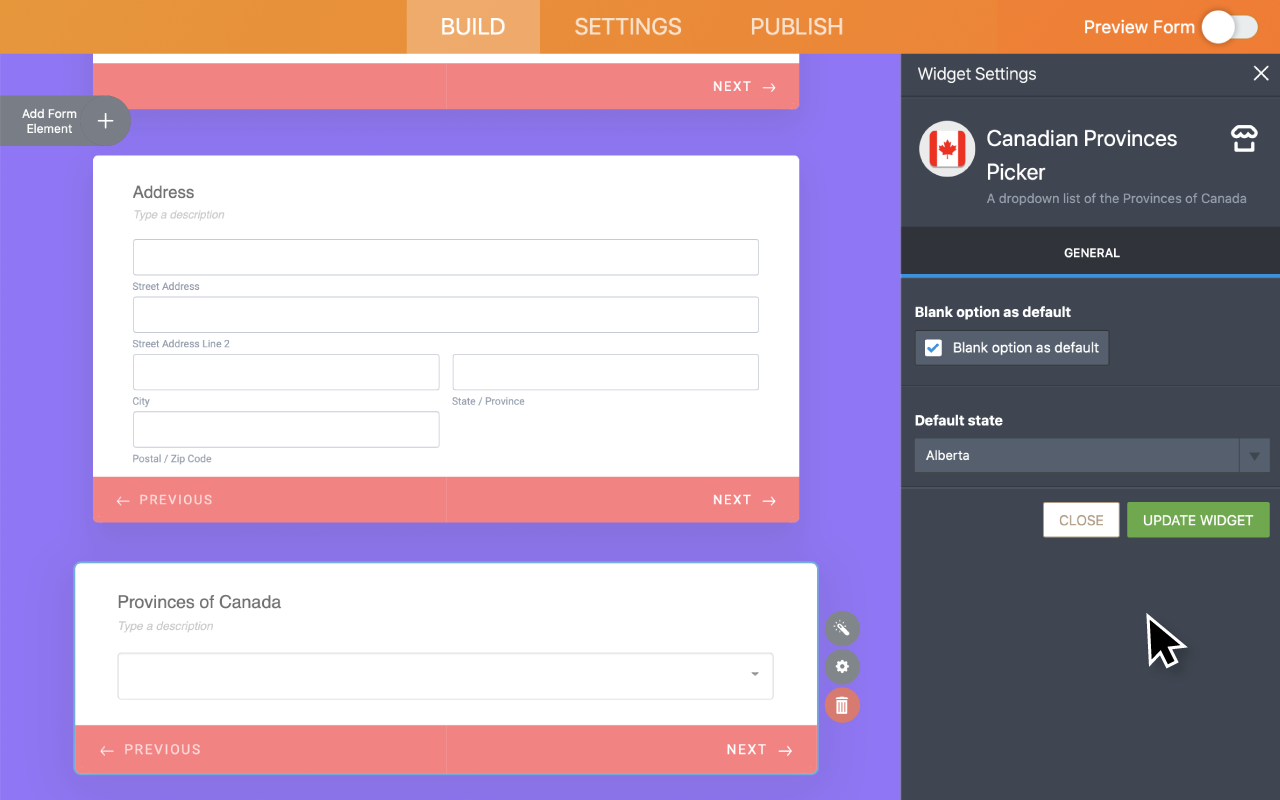Open the Provinces of Canada dropdown
This screenshot has height=800, width=1280.
coord(445,676)
